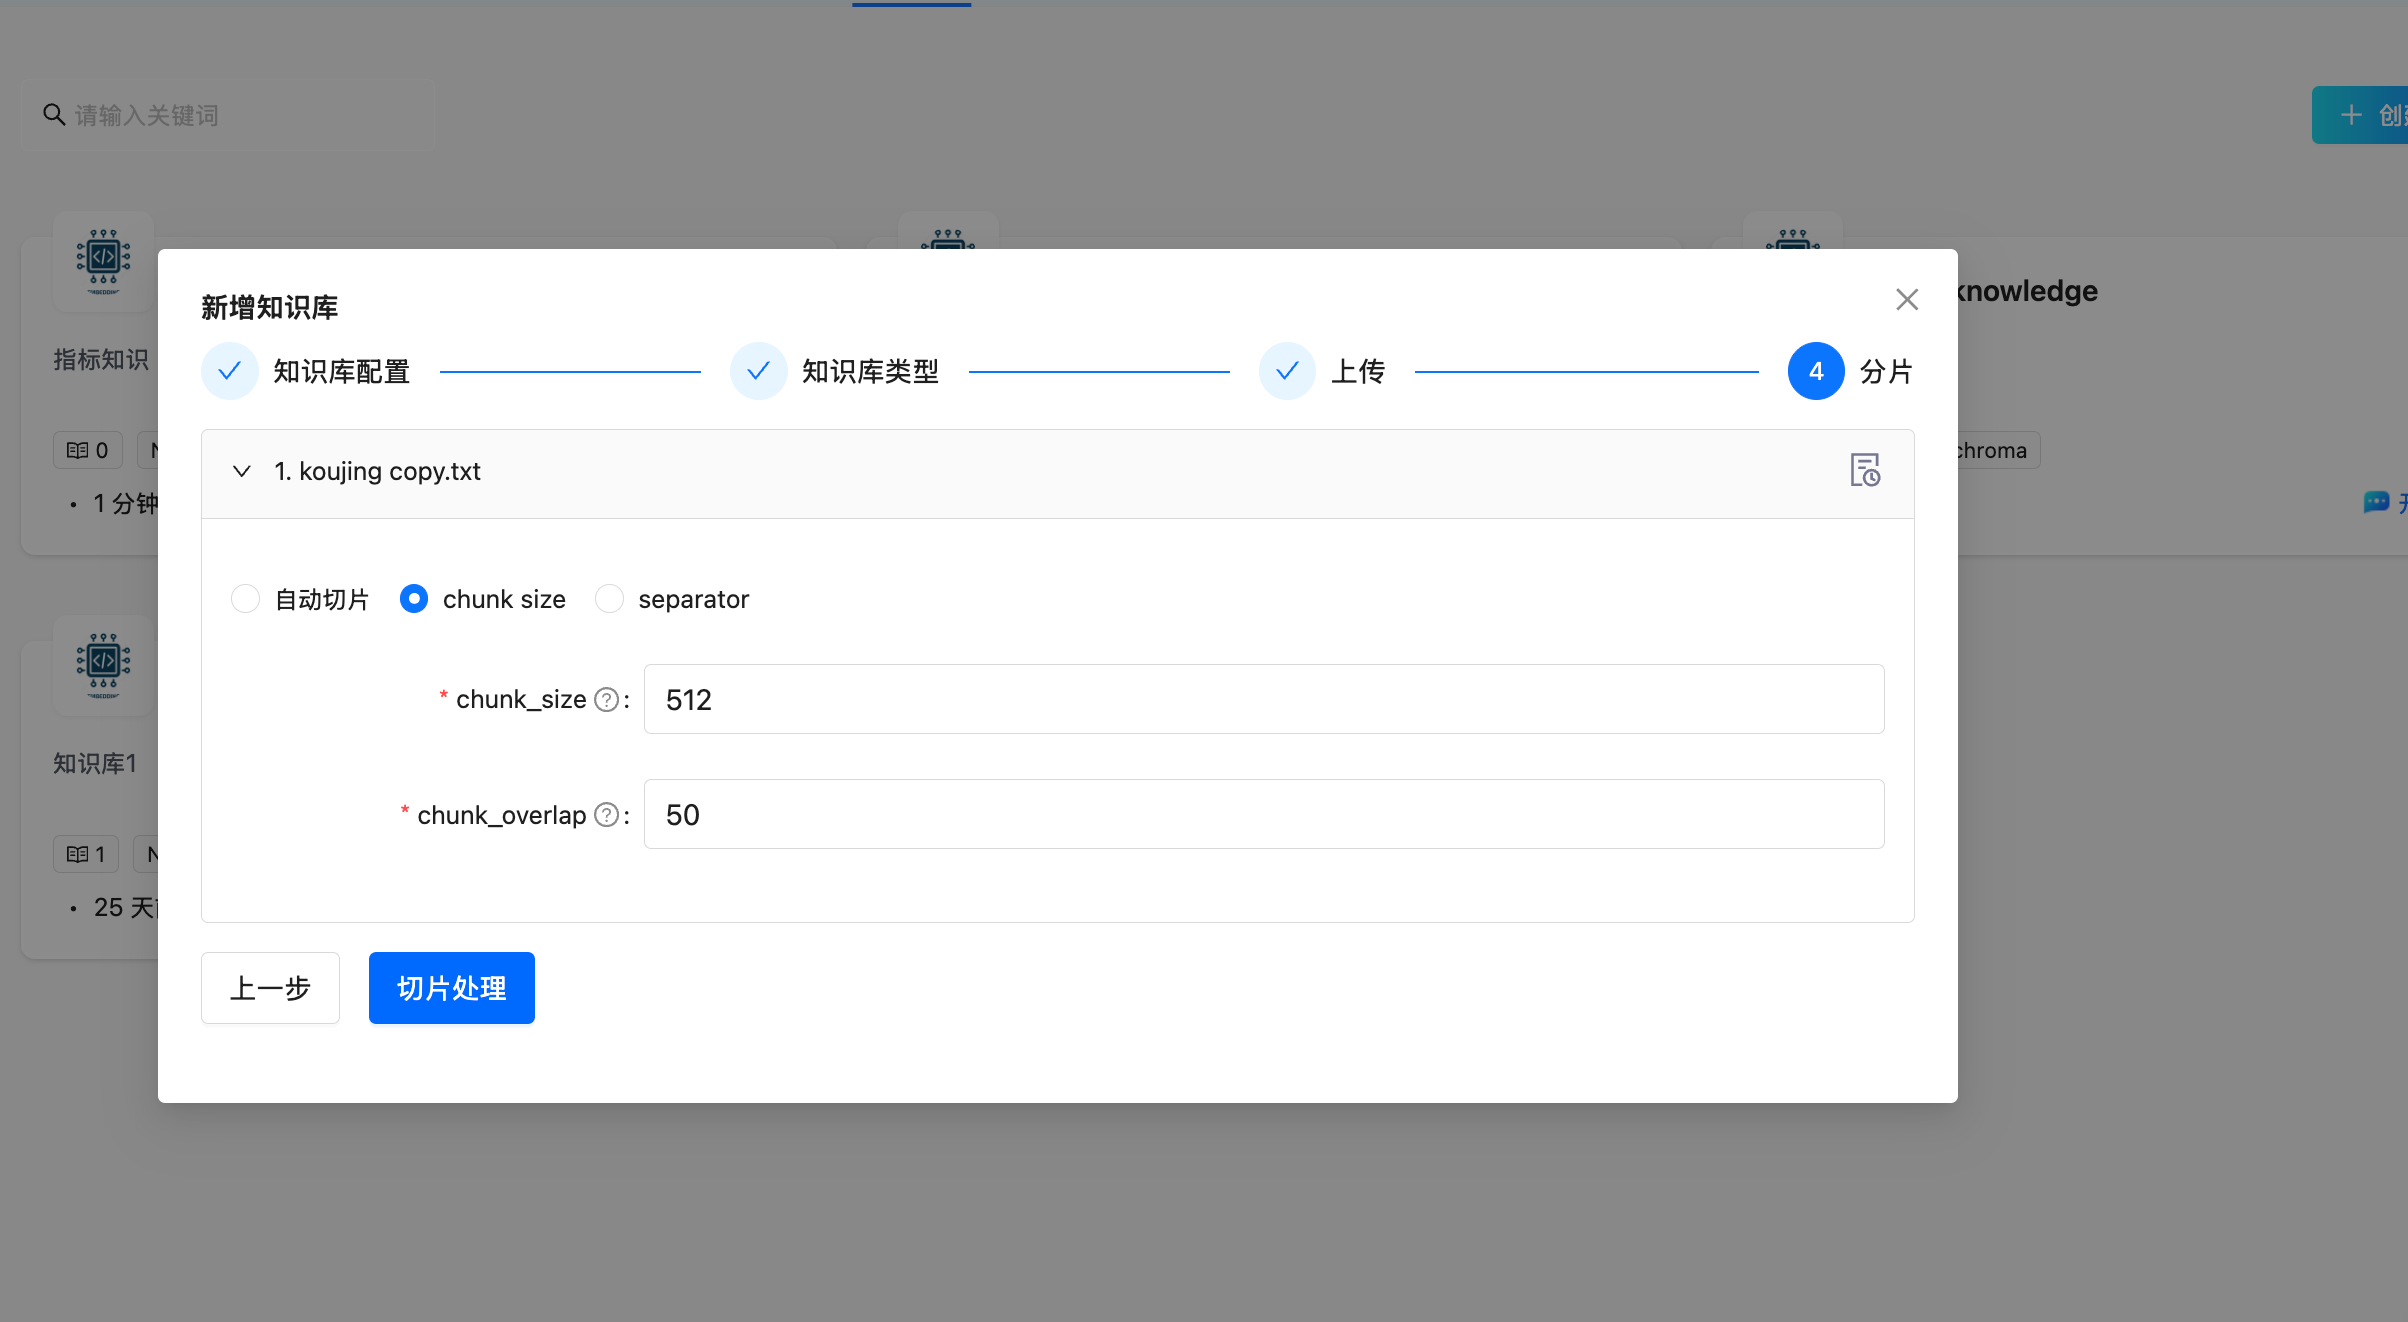Viewport: 2408px width, 1322px height.
Task: Select the separator radio option
Action: coord(610,599)
